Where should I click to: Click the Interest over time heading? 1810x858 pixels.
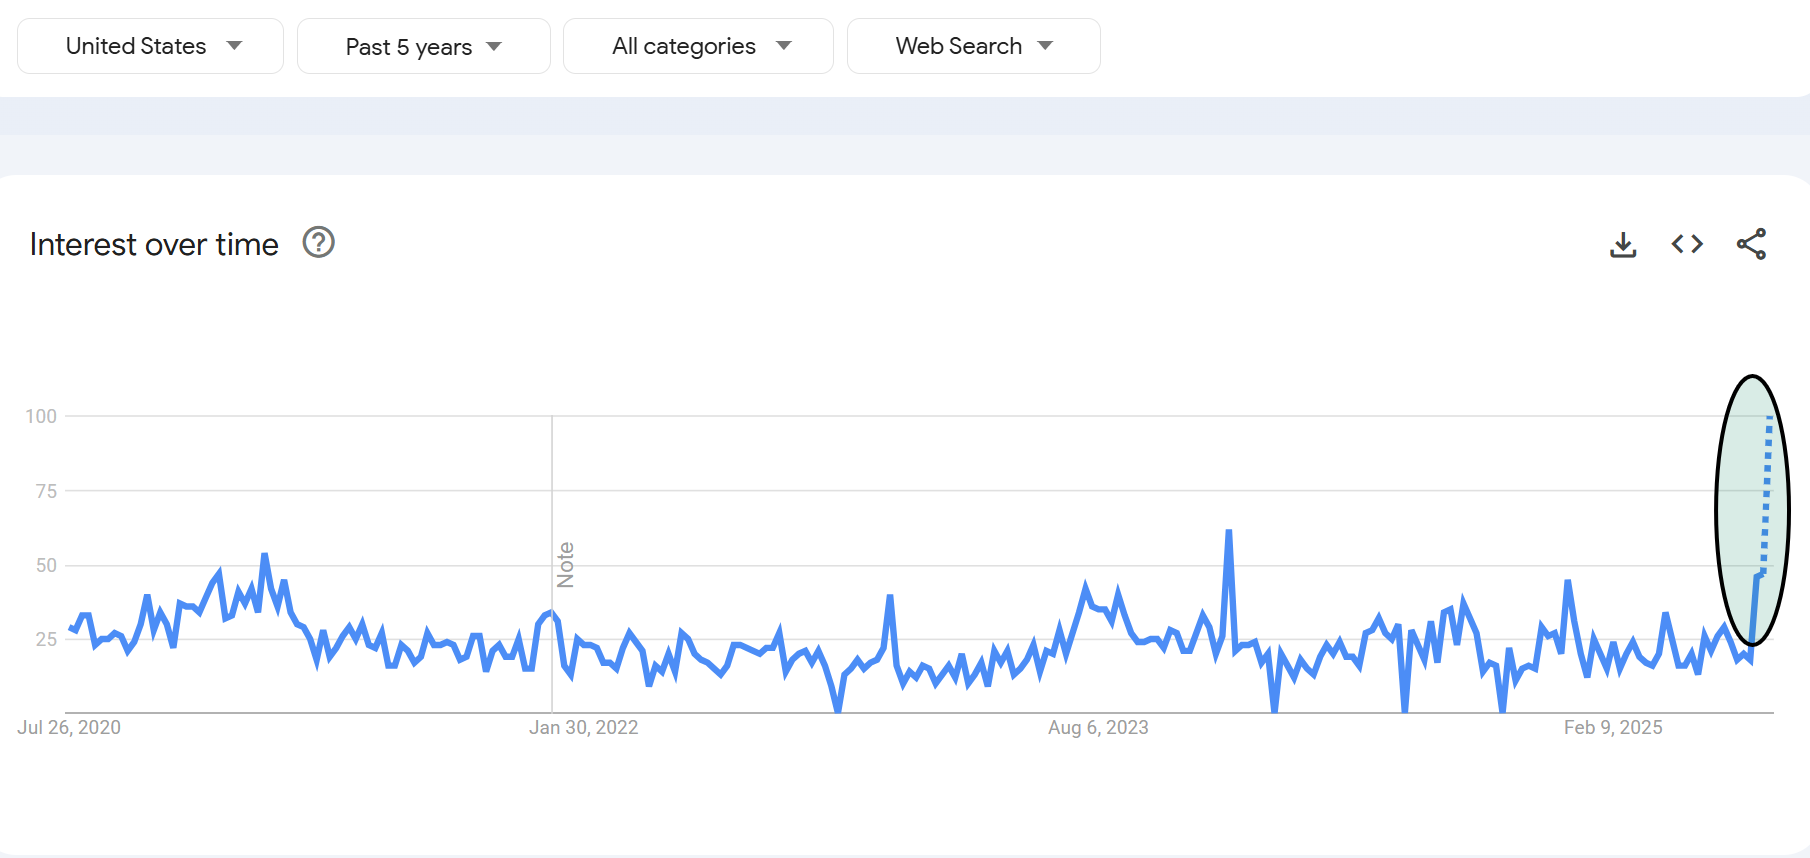point(154,244)
